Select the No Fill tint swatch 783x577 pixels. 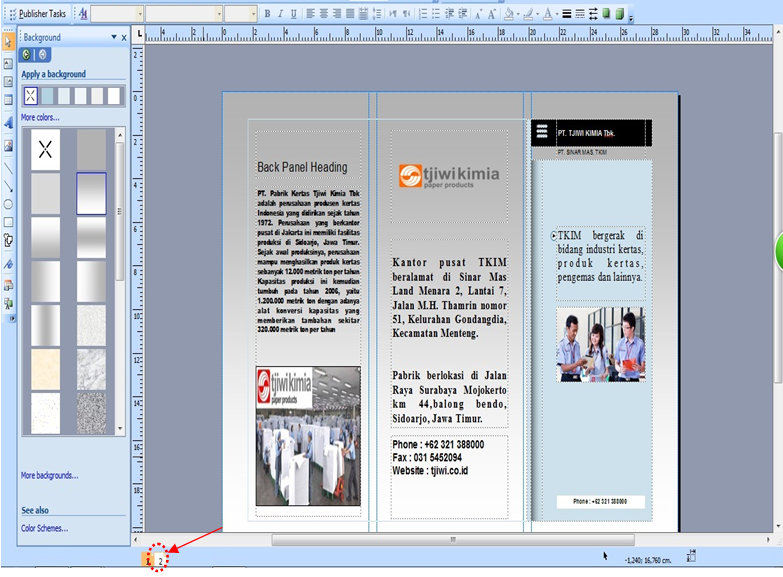[30, 95]
